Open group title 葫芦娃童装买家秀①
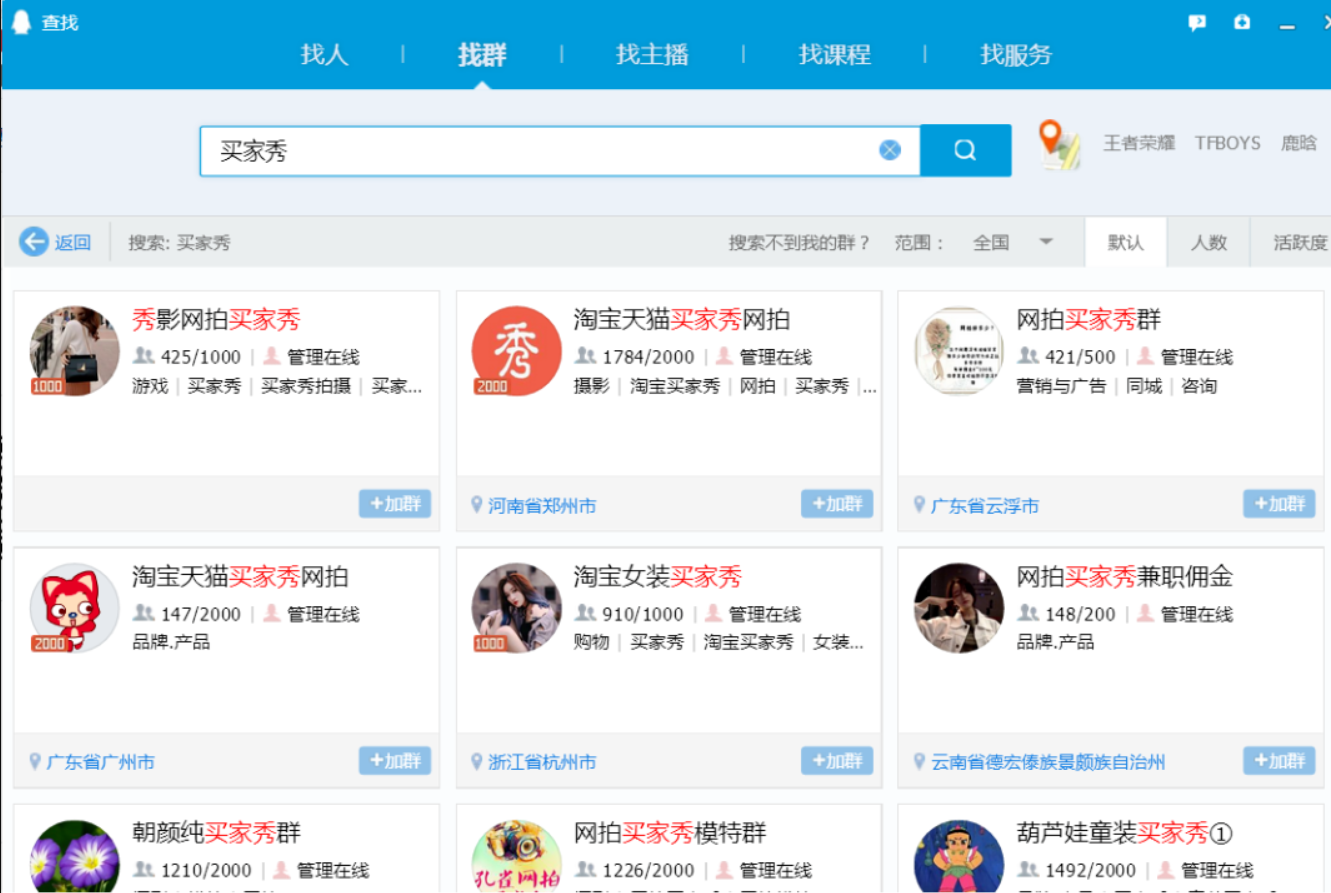 1127,833
